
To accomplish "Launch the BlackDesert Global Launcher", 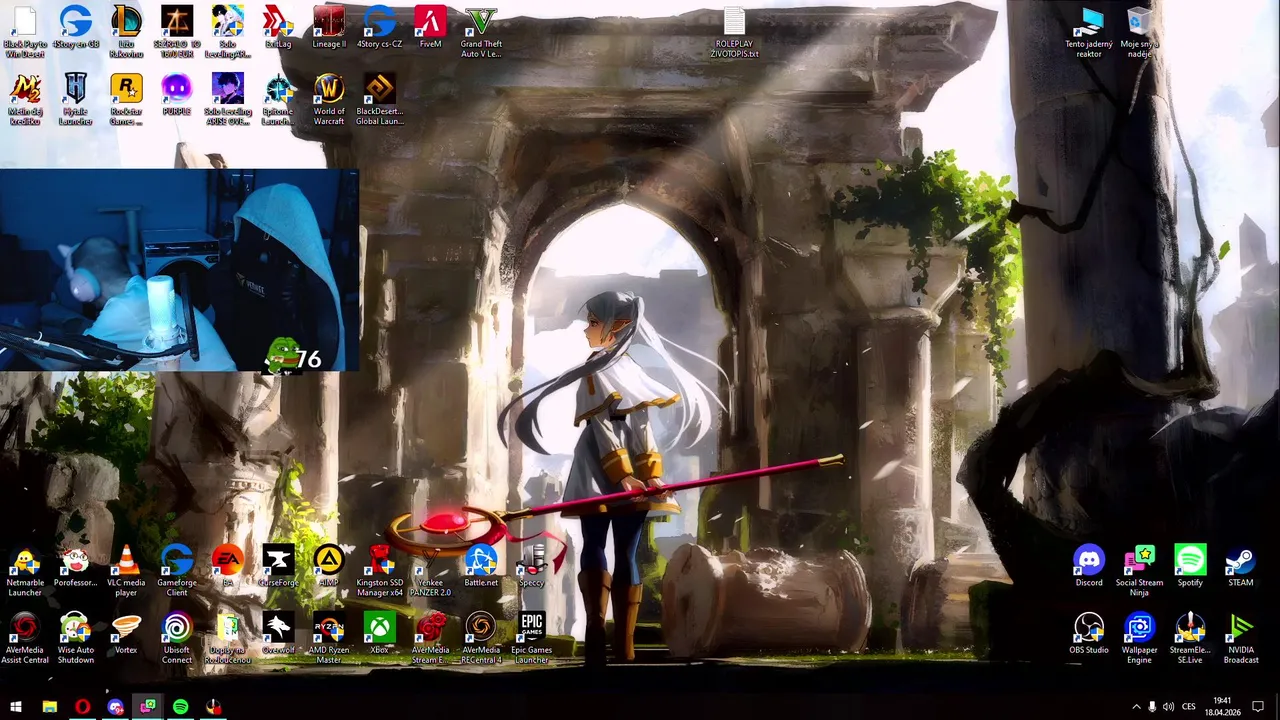I will tap(379, 100).
